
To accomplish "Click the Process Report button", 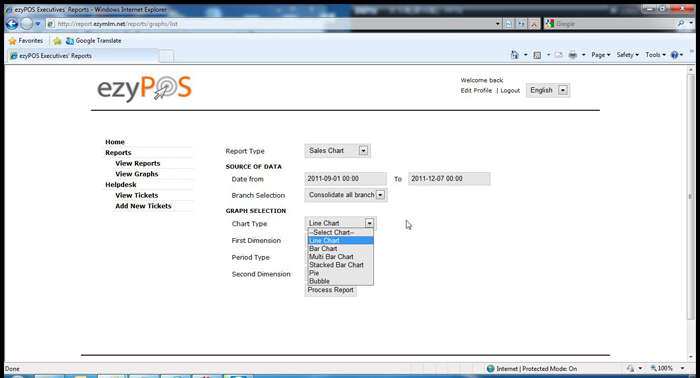I will [x=330, y=291].
